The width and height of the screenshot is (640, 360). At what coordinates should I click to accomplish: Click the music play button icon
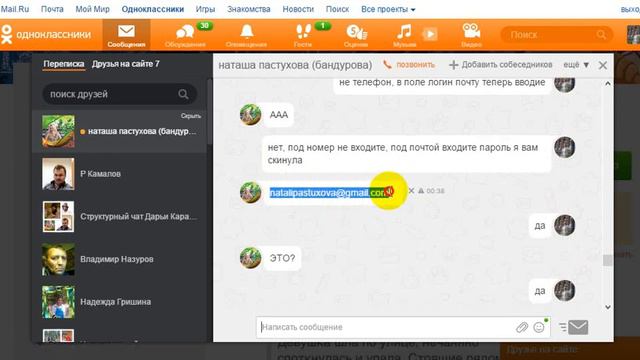tap(429, 34)
